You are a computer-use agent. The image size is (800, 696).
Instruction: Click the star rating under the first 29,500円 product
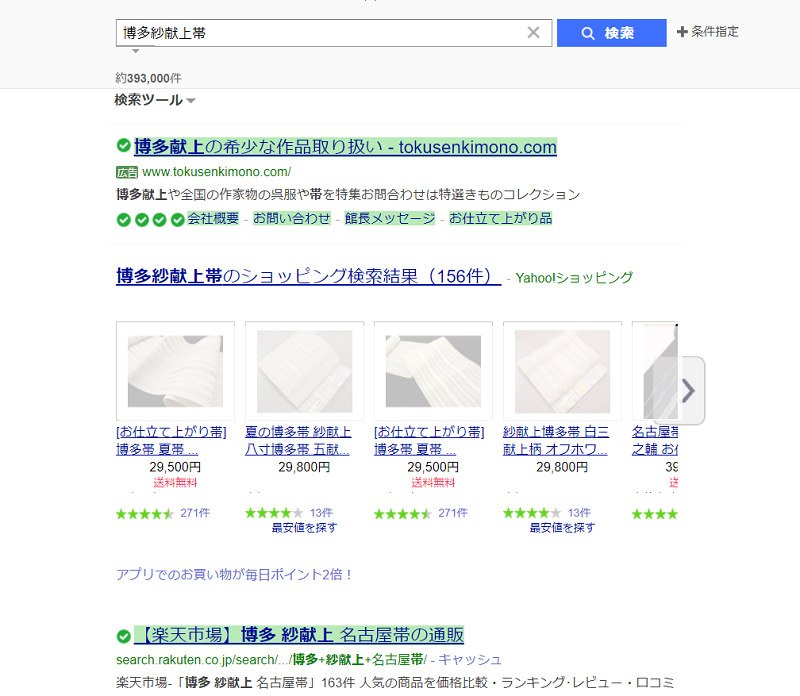point(145,513)
